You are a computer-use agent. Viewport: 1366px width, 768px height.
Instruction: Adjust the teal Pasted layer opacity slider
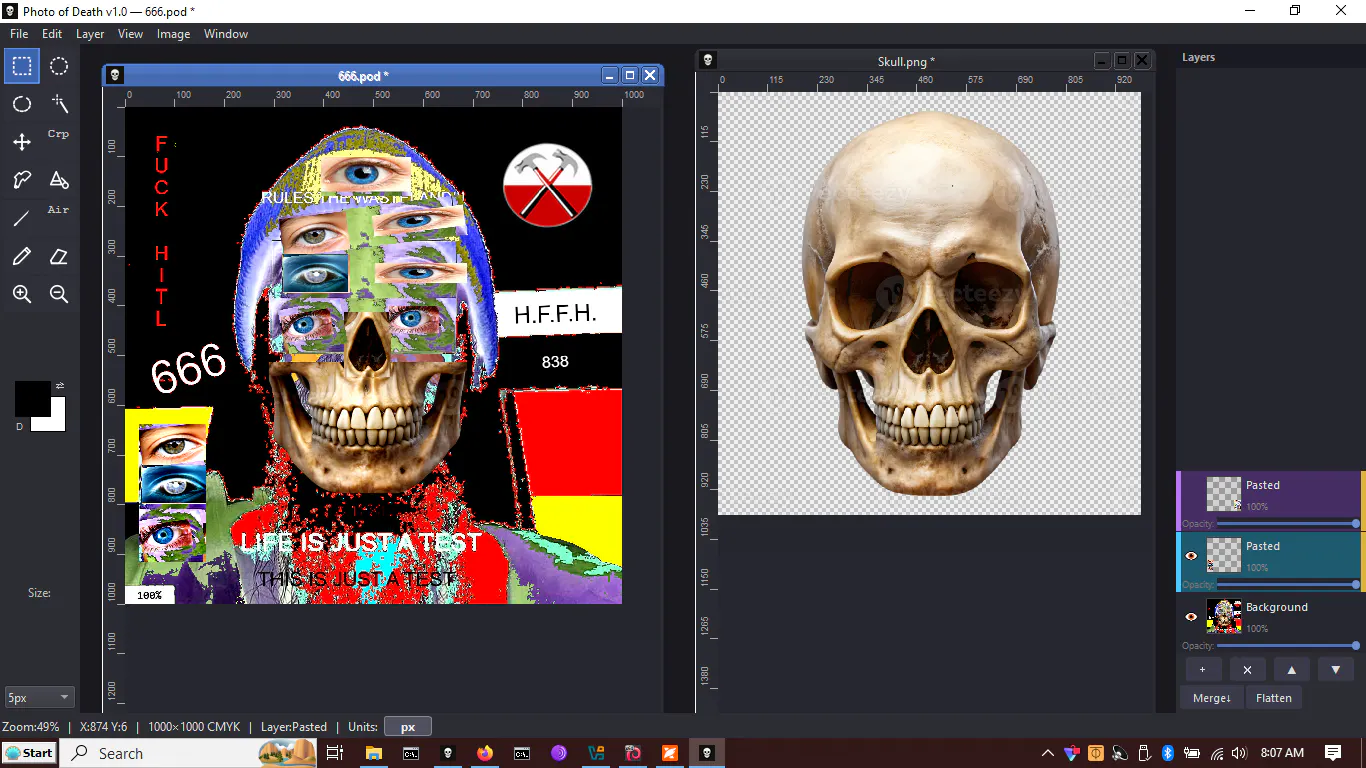1286,585
